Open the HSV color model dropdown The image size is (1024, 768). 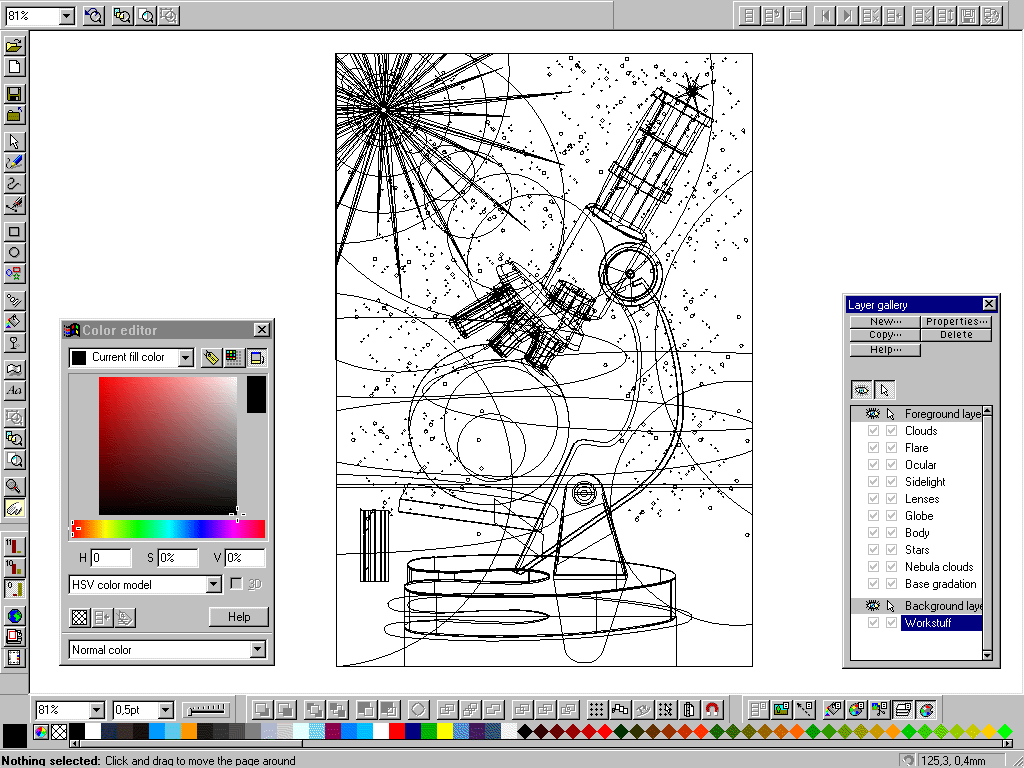tap(215, 583)
